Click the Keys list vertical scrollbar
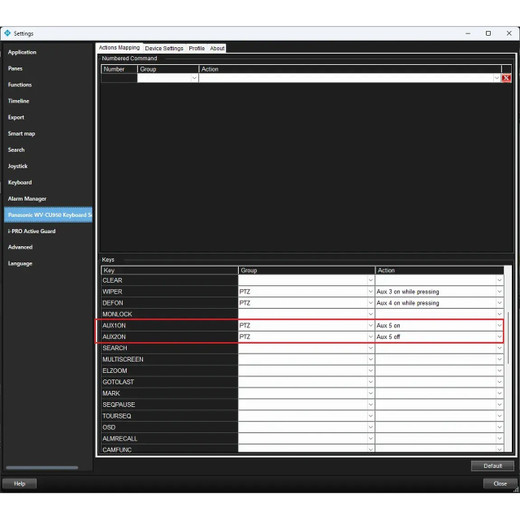Image resolution: width=520 pixels, height=520 pixels. click(508, 337)
